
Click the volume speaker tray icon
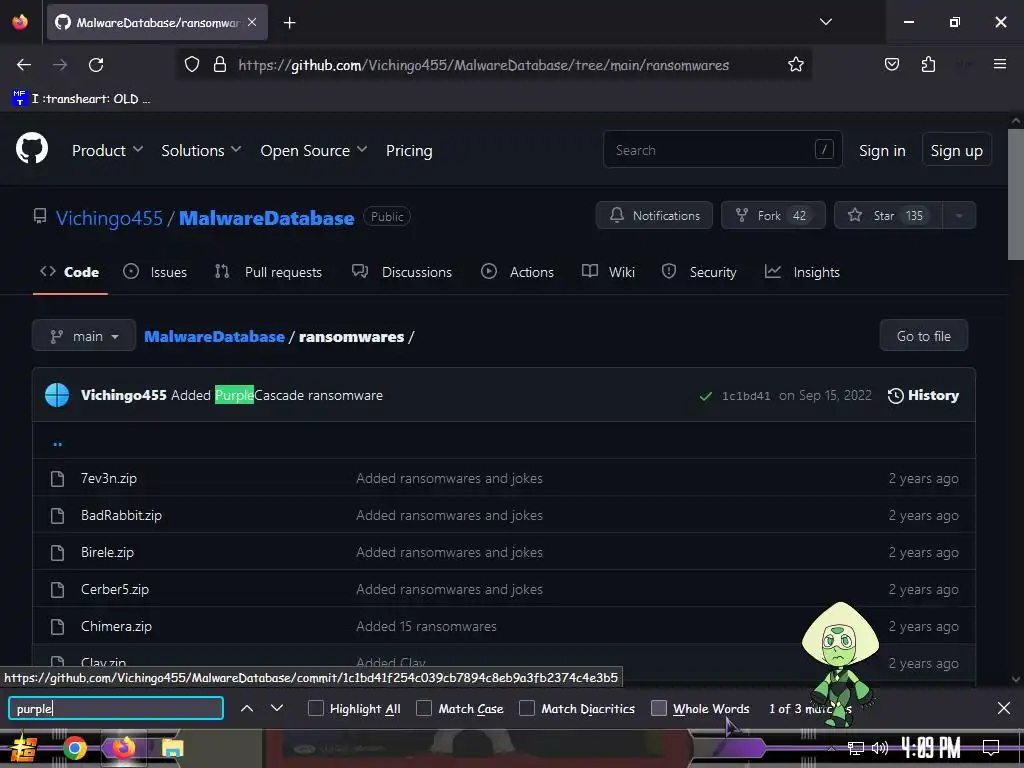pyautogui.click(x=880, y=748)
